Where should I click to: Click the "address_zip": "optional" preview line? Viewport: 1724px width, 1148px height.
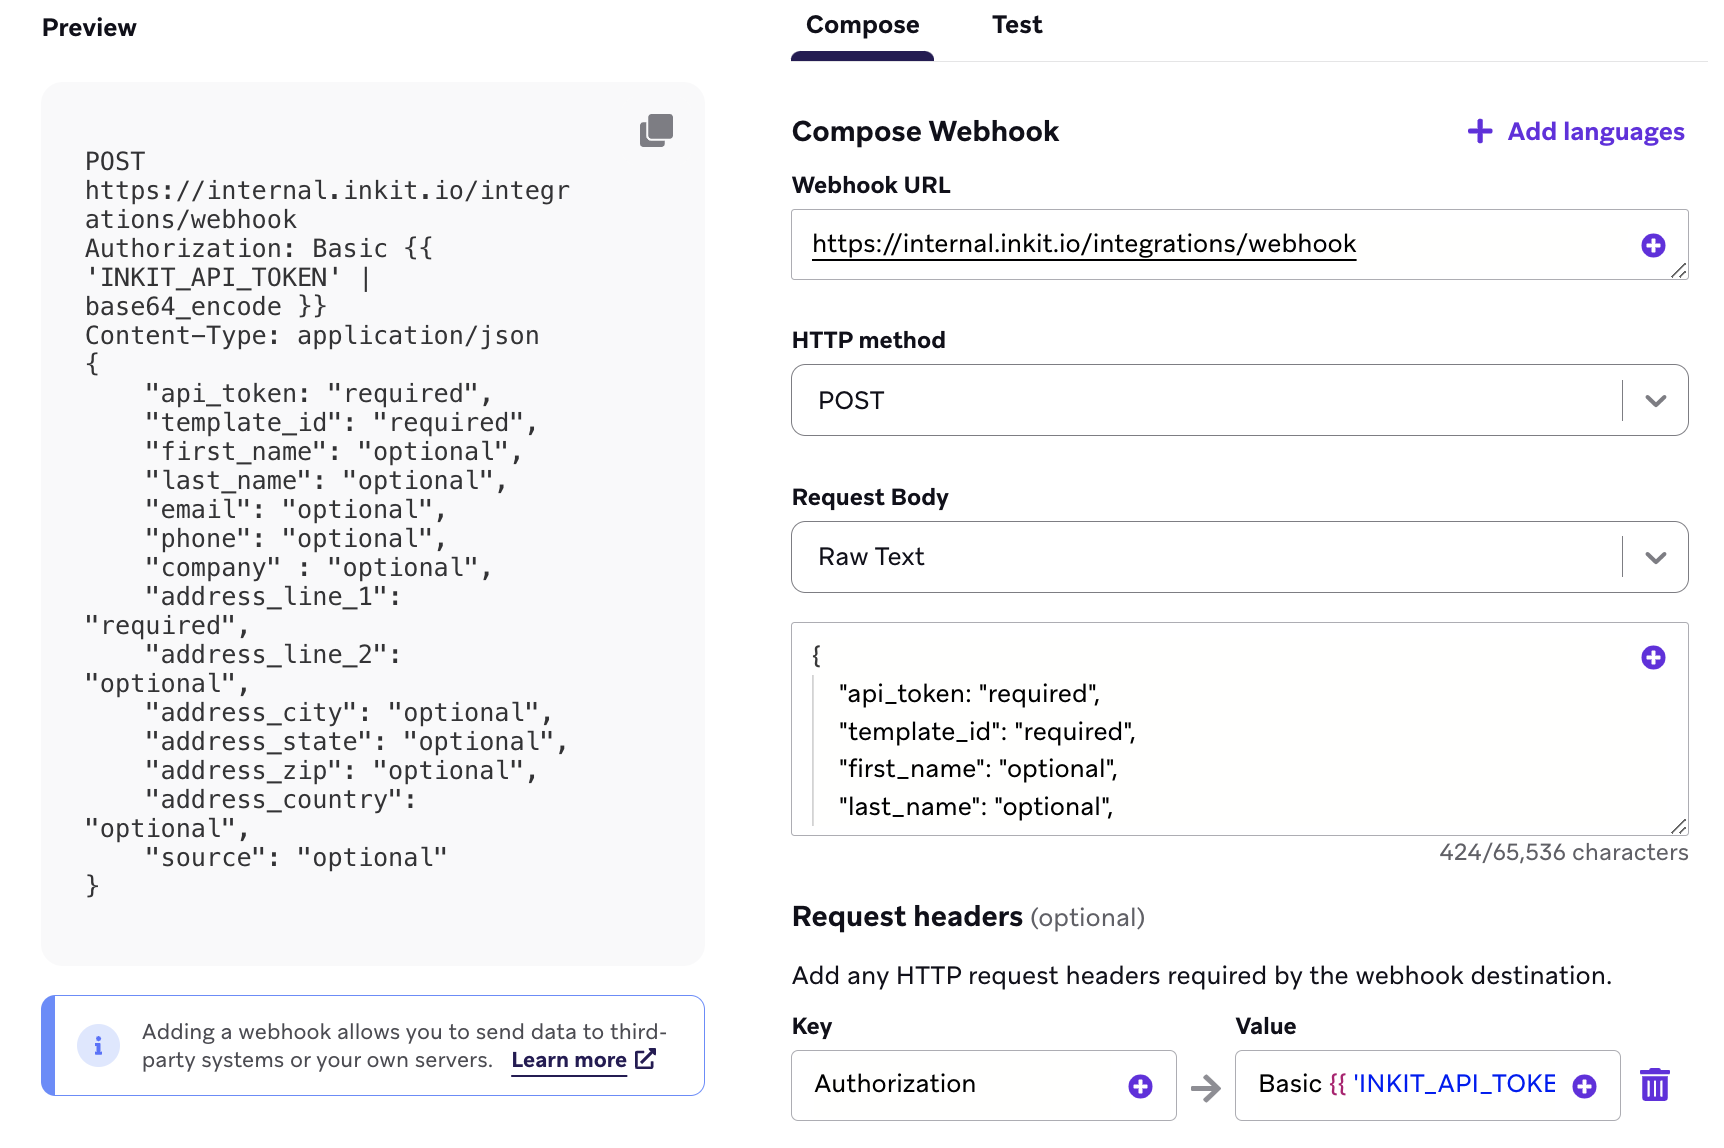341,771
